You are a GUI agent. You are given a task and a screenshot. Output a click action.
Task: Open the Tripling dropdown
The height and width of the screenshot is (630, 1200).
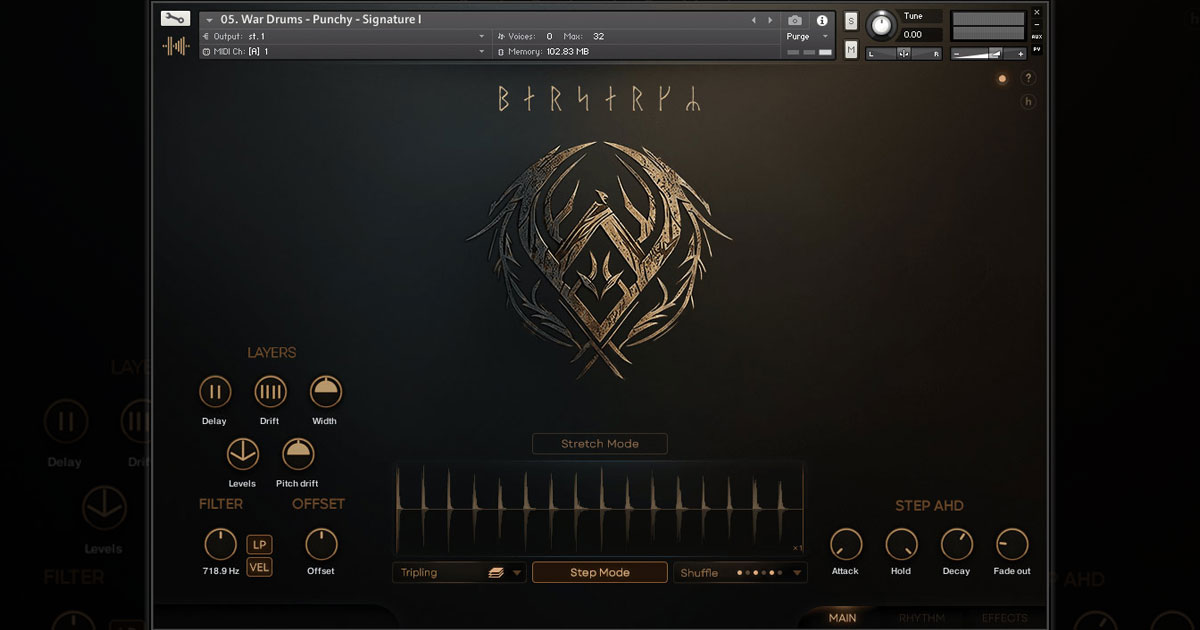point(459,573)
